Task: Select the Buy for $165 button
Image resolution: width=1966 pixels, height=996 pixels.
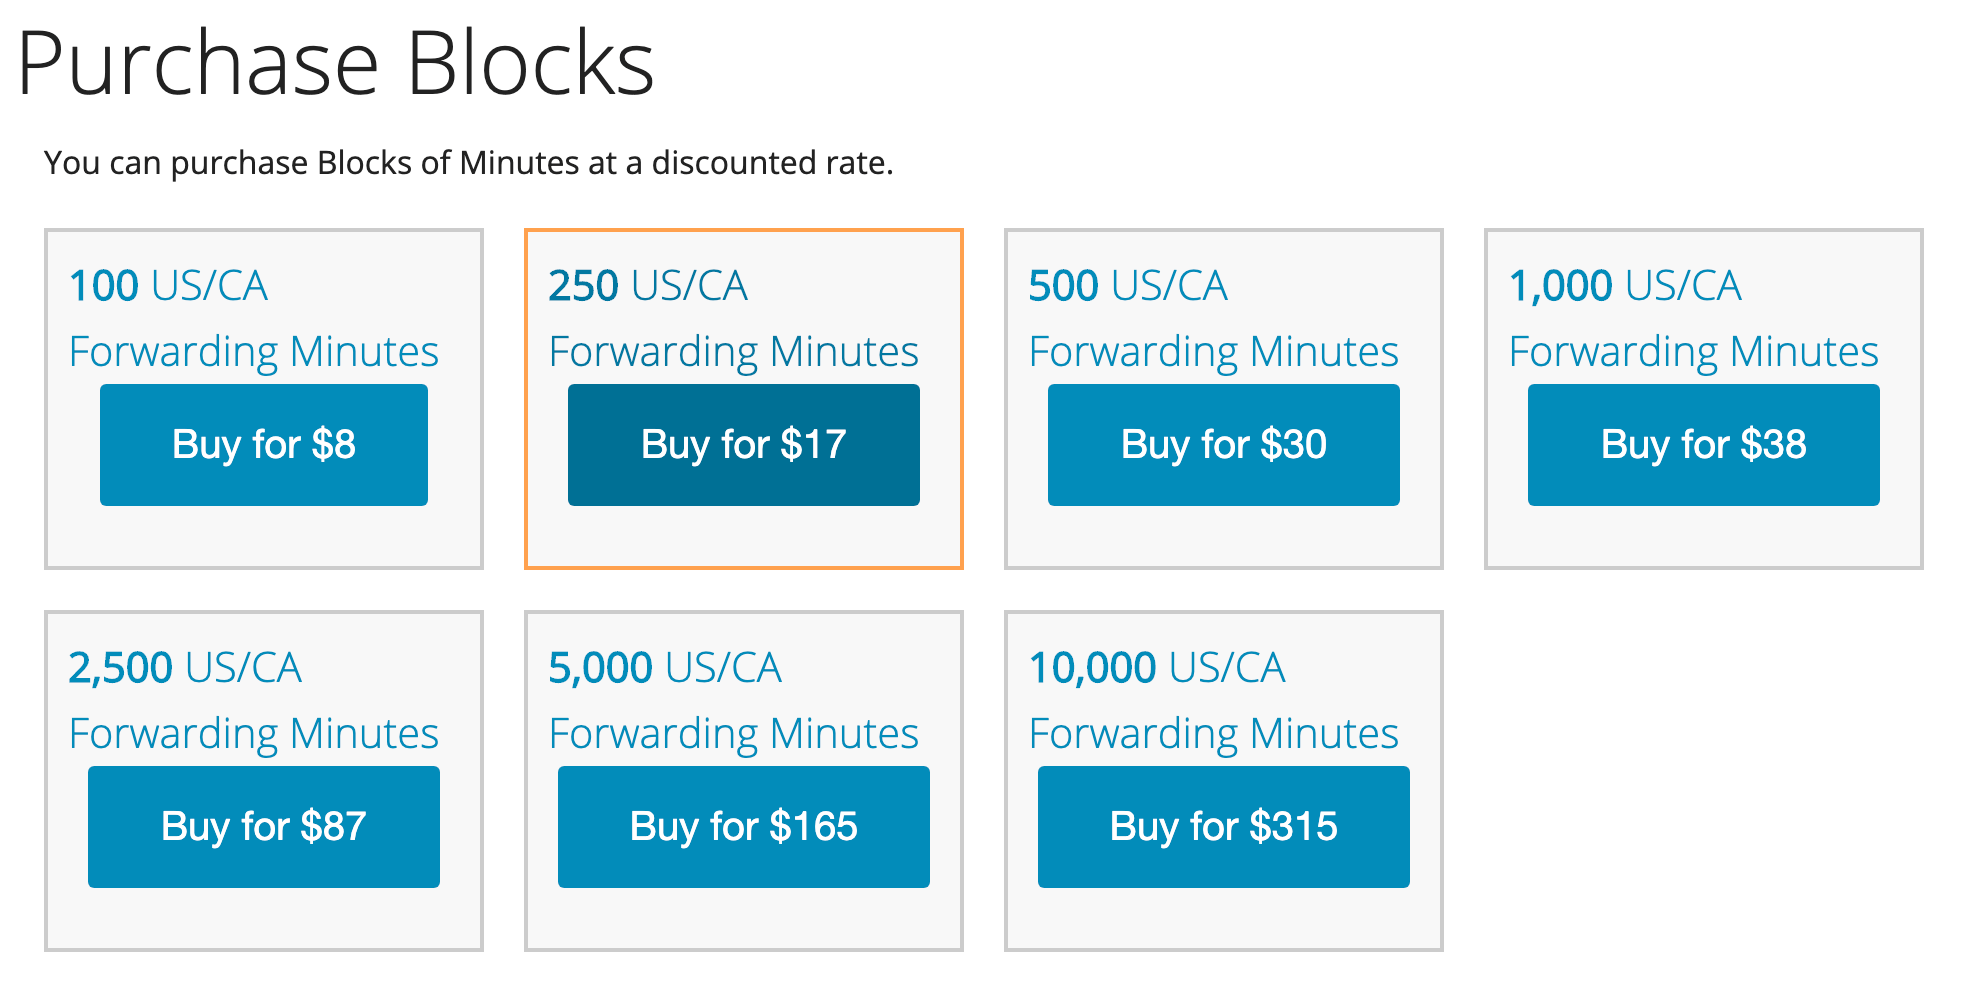Action: click(743, 827)
